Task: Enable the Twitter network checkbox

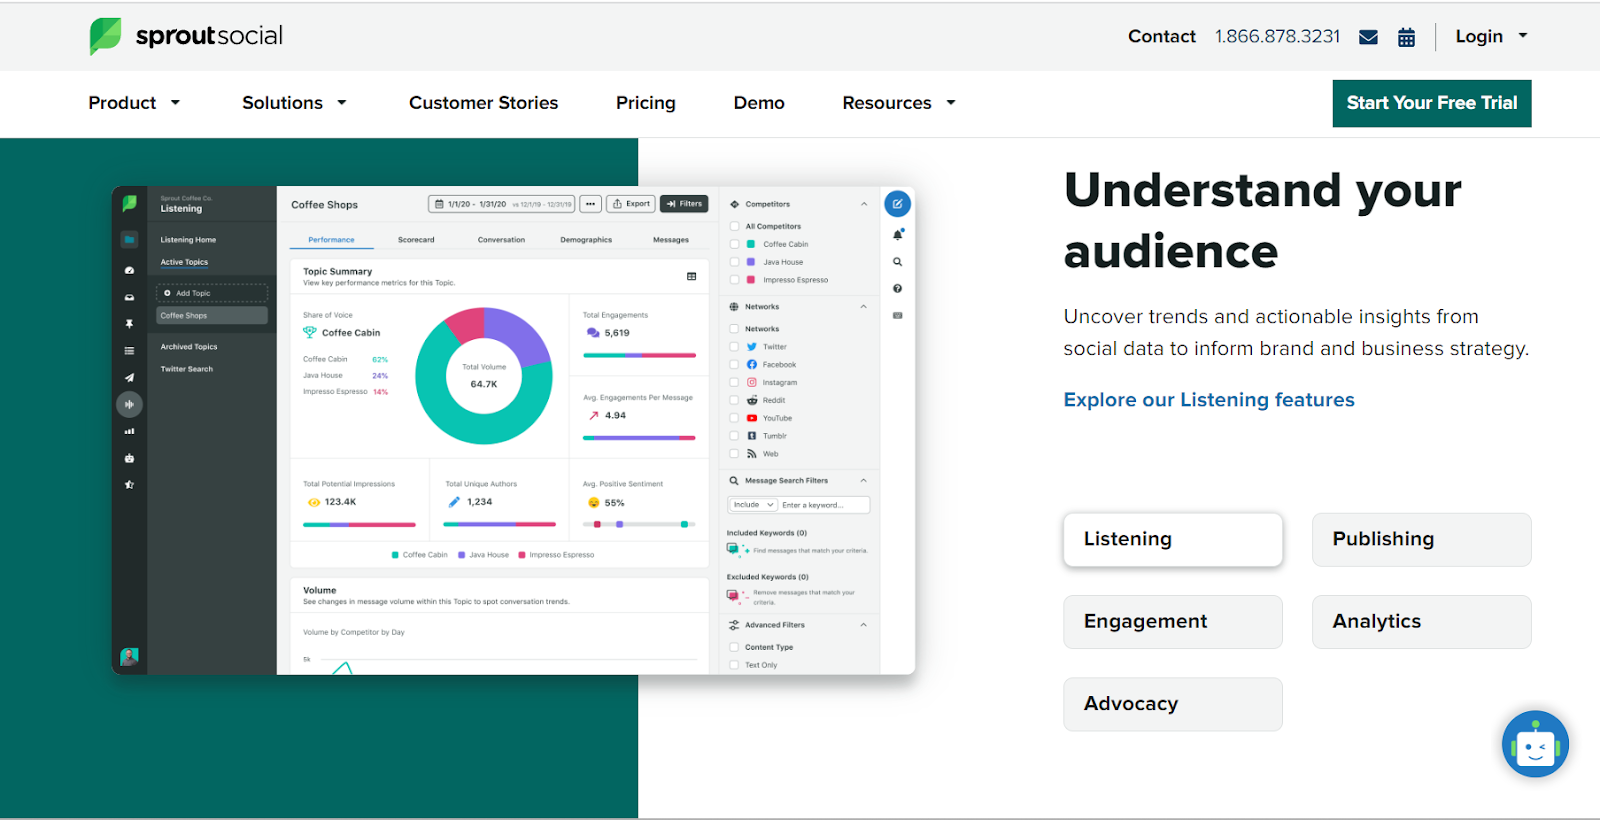Action: pos(734,347)
